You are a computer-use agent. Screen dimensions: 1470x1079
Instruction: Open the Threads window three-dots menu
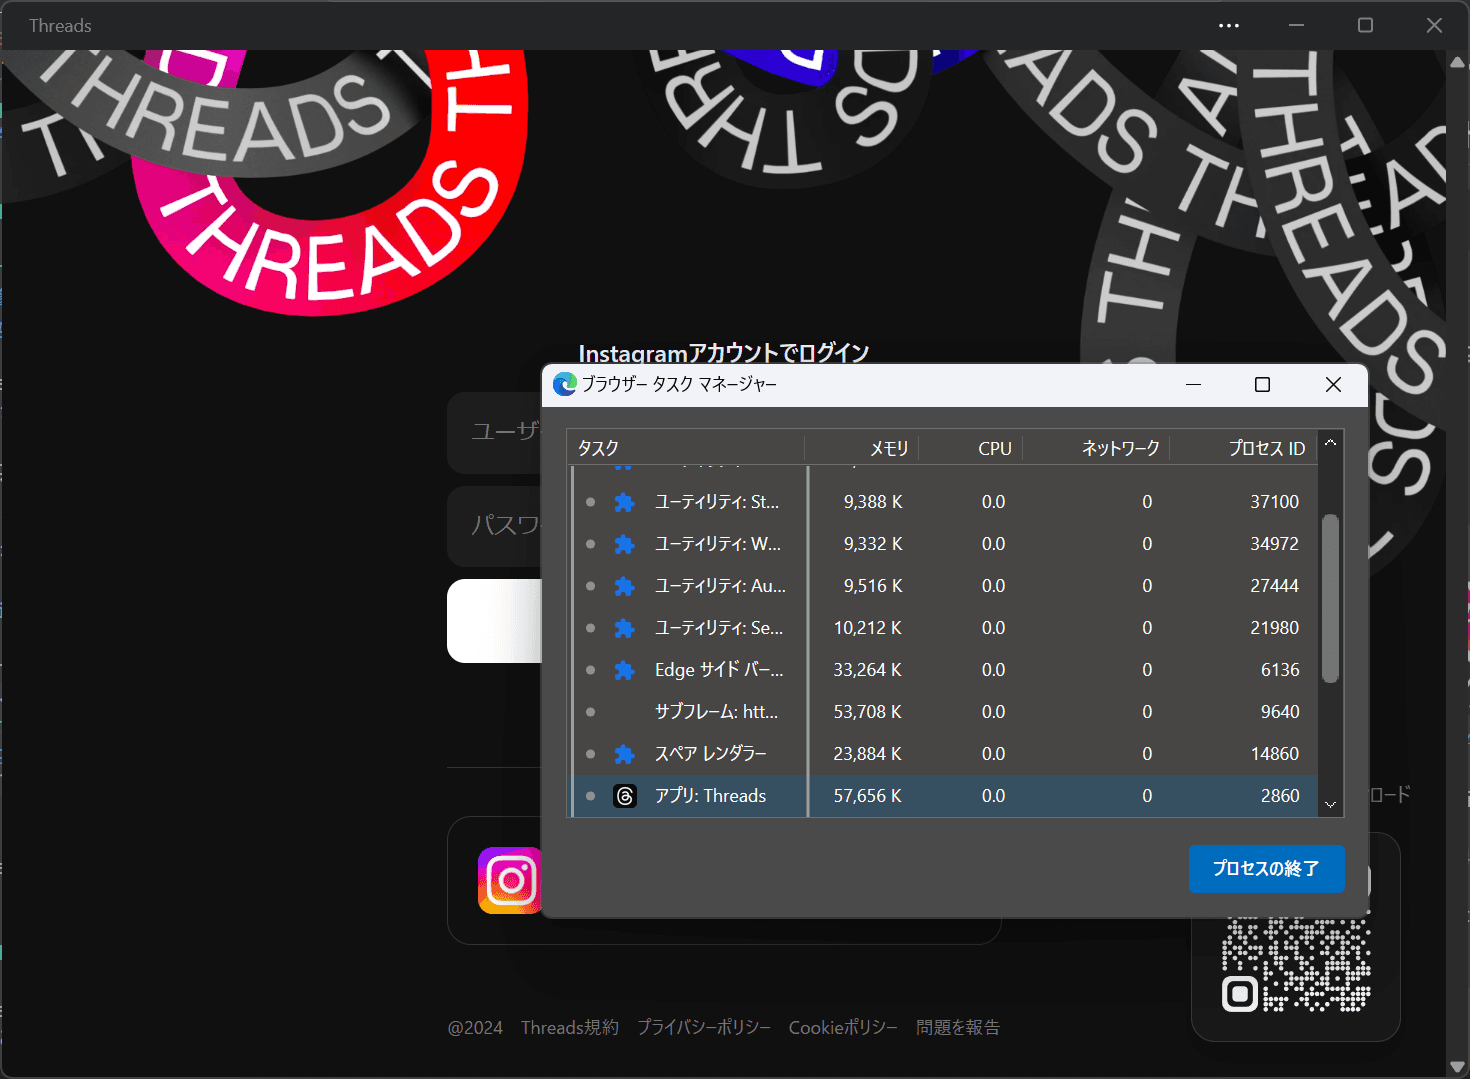pyautogui.click(x=1229, y=25)
